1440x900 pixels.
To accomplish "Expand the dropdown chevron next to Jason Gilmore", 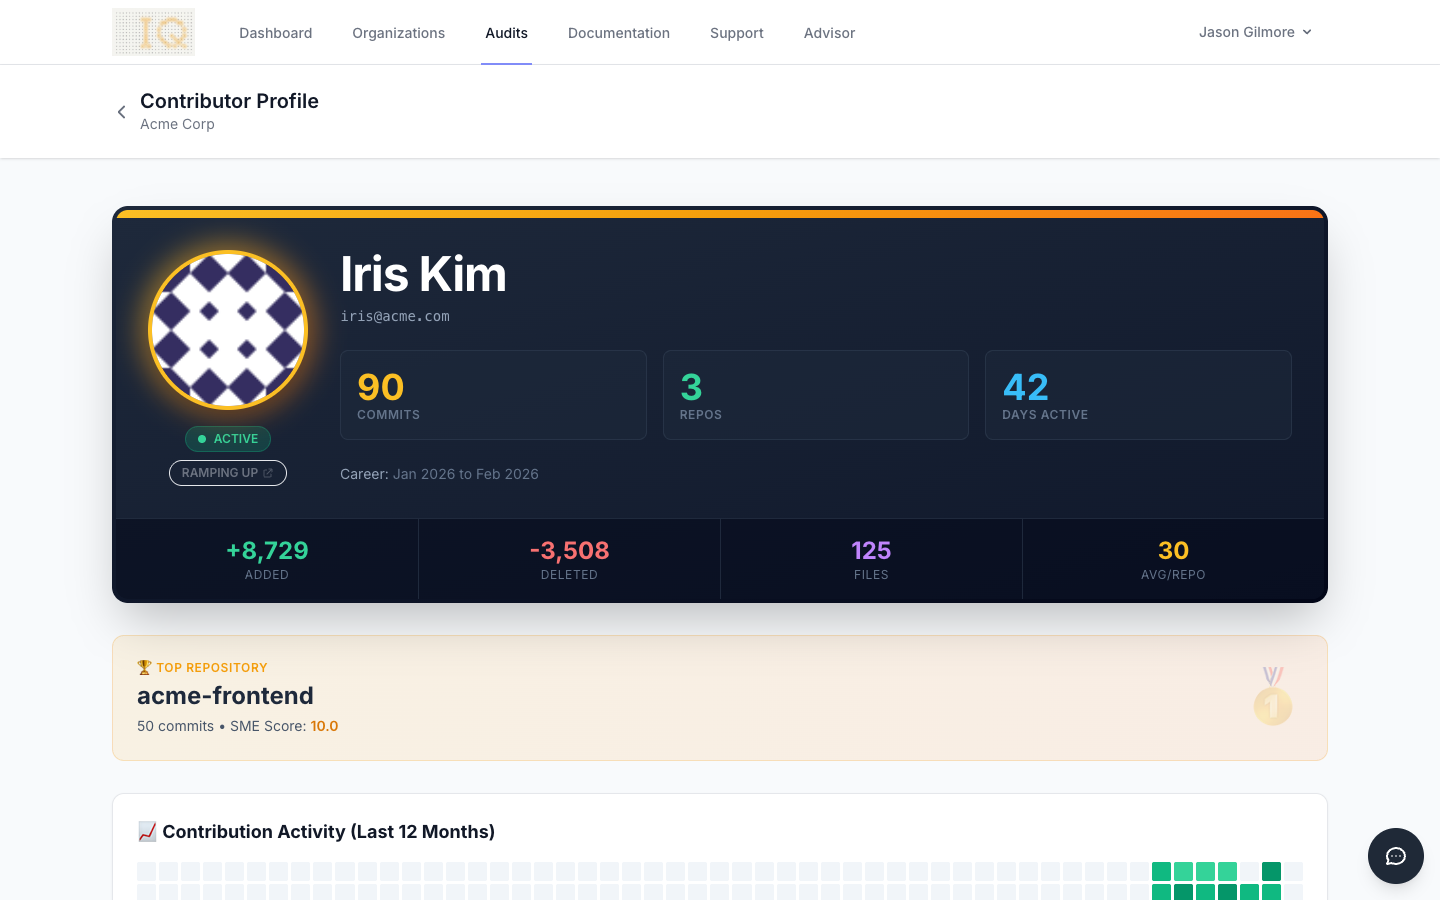I will 1308,32.
